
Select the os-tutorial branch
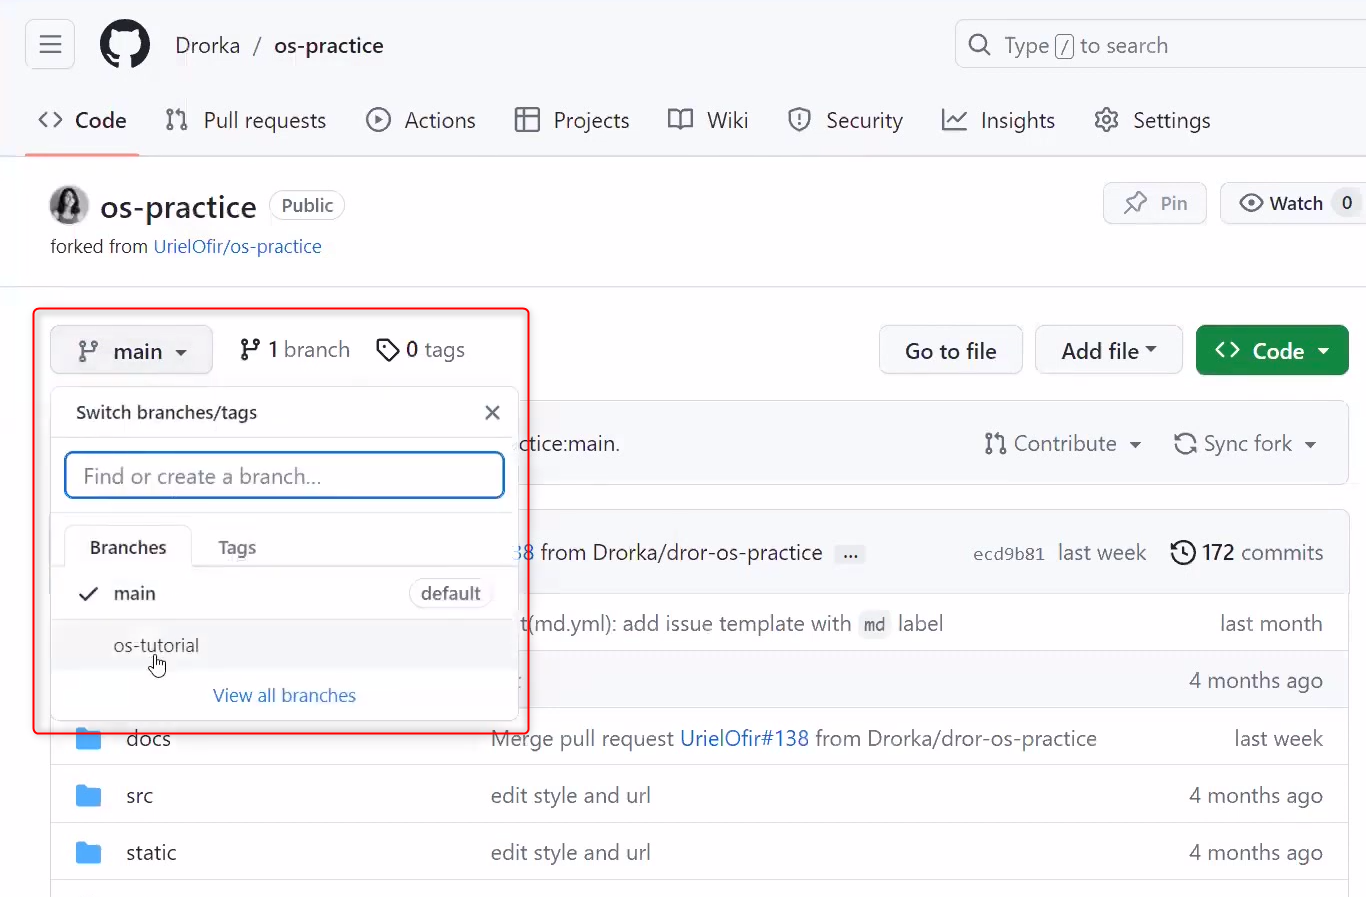(284, 645)
